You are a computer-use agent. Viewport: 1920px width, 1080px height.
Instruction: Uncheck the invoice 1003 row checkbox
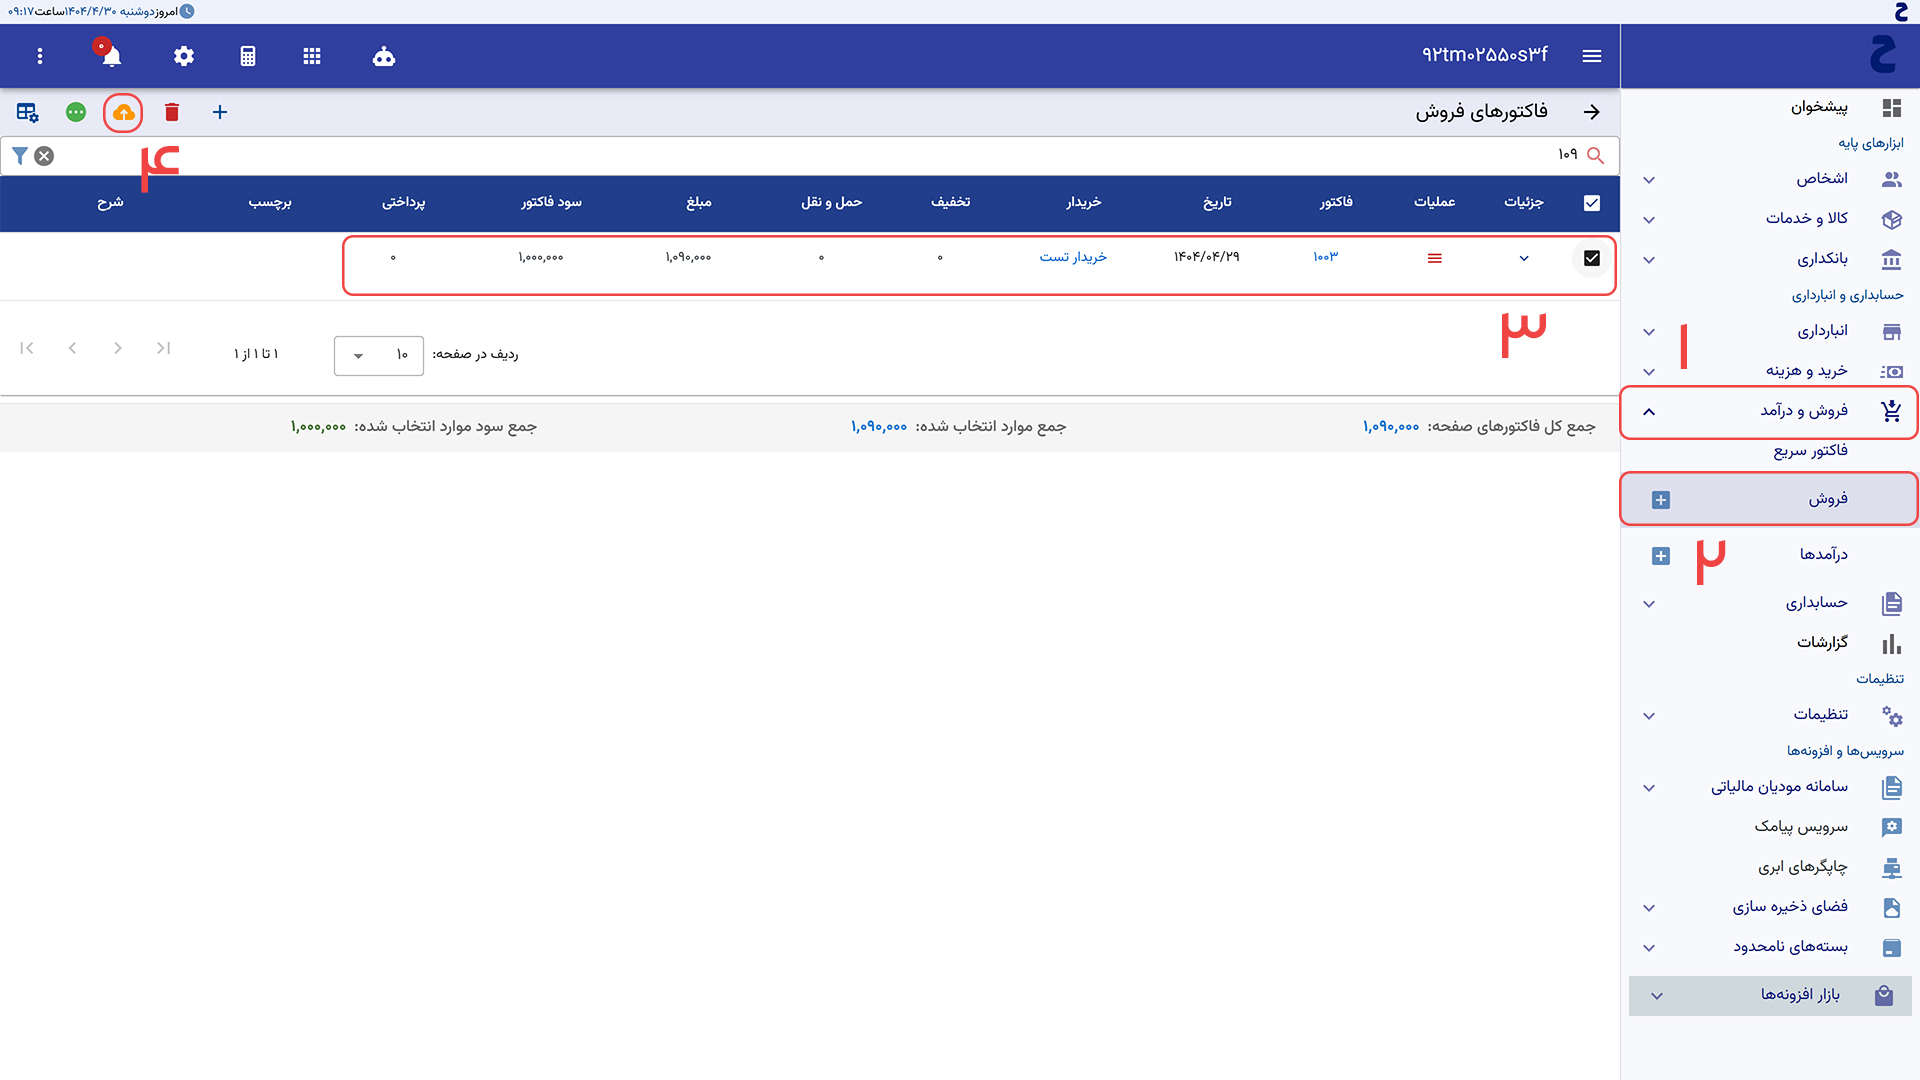1592,258
